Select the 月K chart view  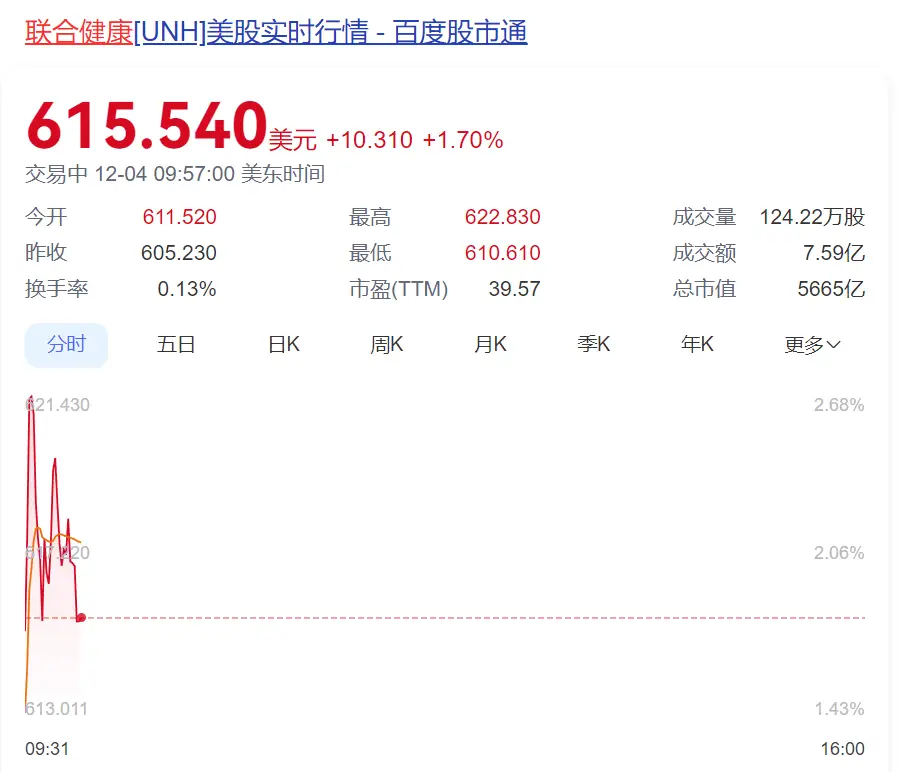[489, 343]
